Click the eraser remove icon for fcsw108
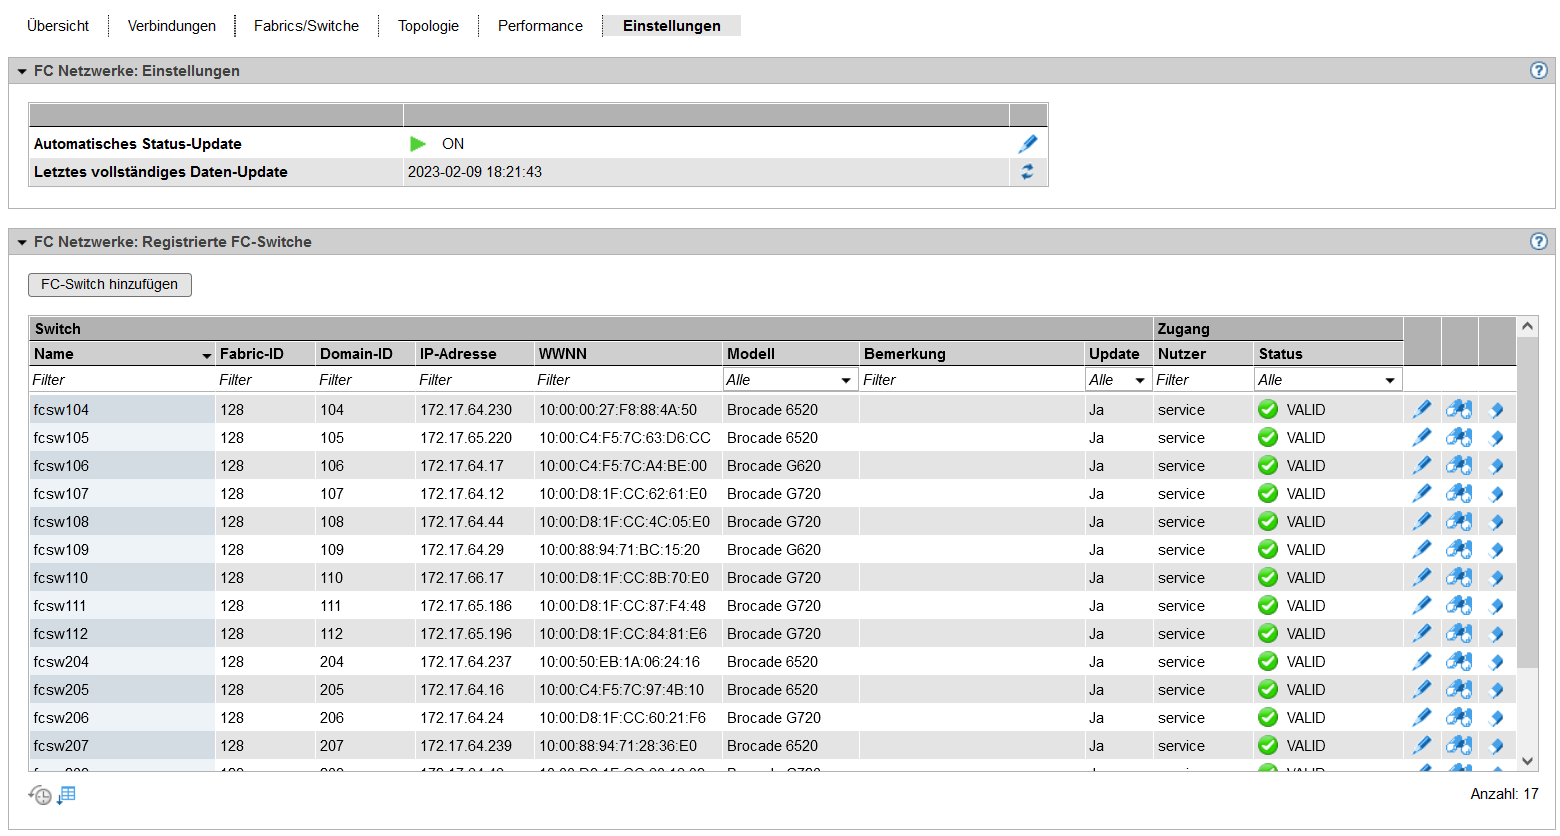1560x836 pixels. (1496, 522)
